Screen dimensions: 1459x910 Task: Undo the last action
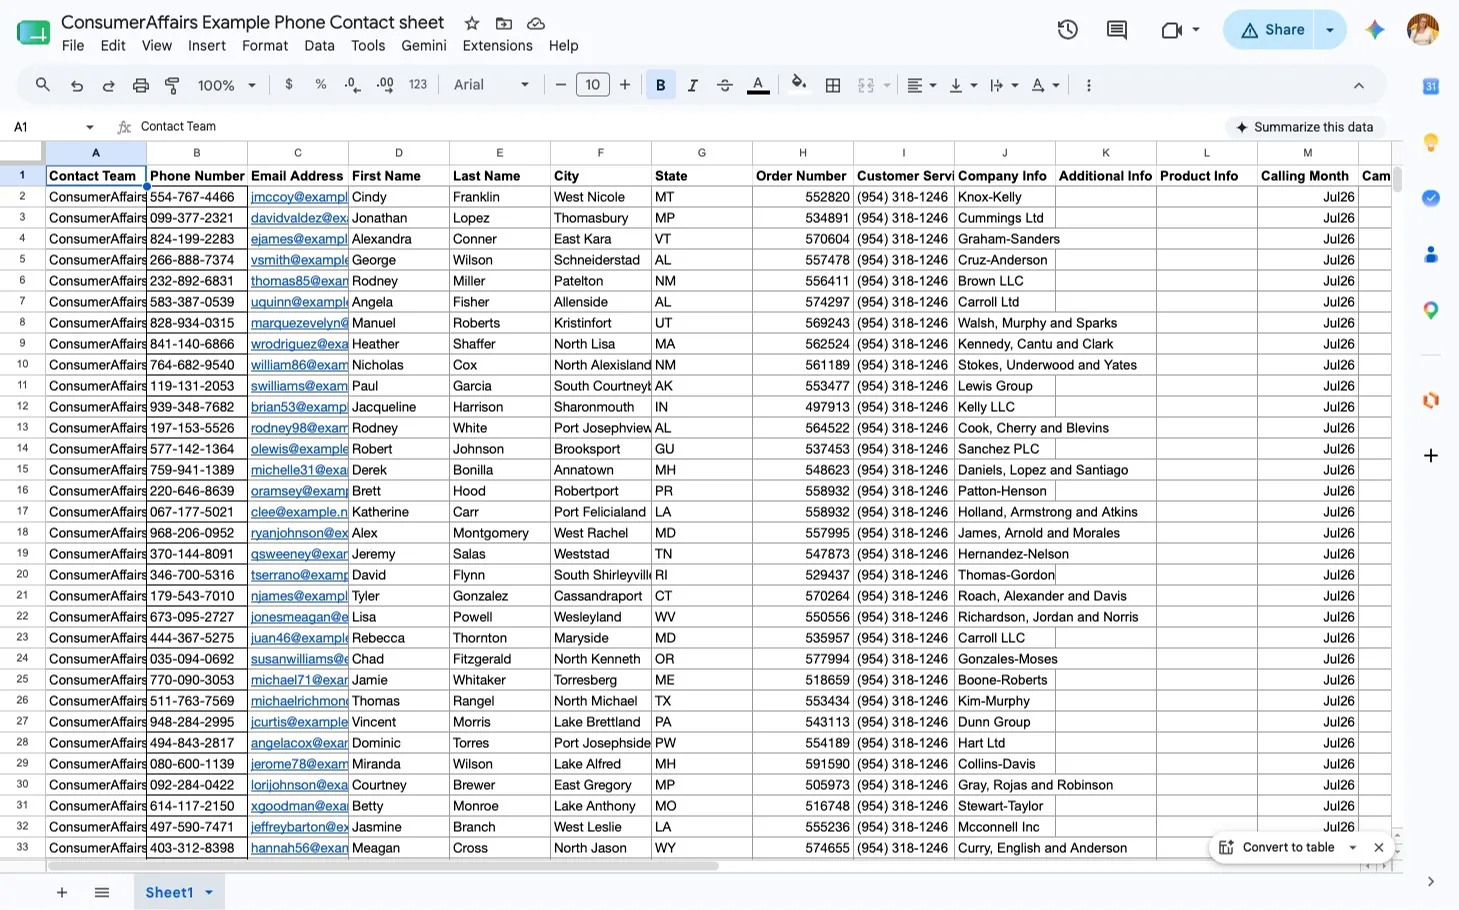coord(76,85)
